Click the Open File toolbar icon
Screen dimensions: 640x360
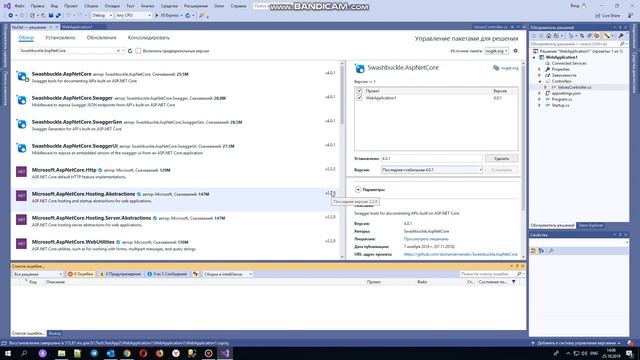pyautogui.click(x=42, y=16)
